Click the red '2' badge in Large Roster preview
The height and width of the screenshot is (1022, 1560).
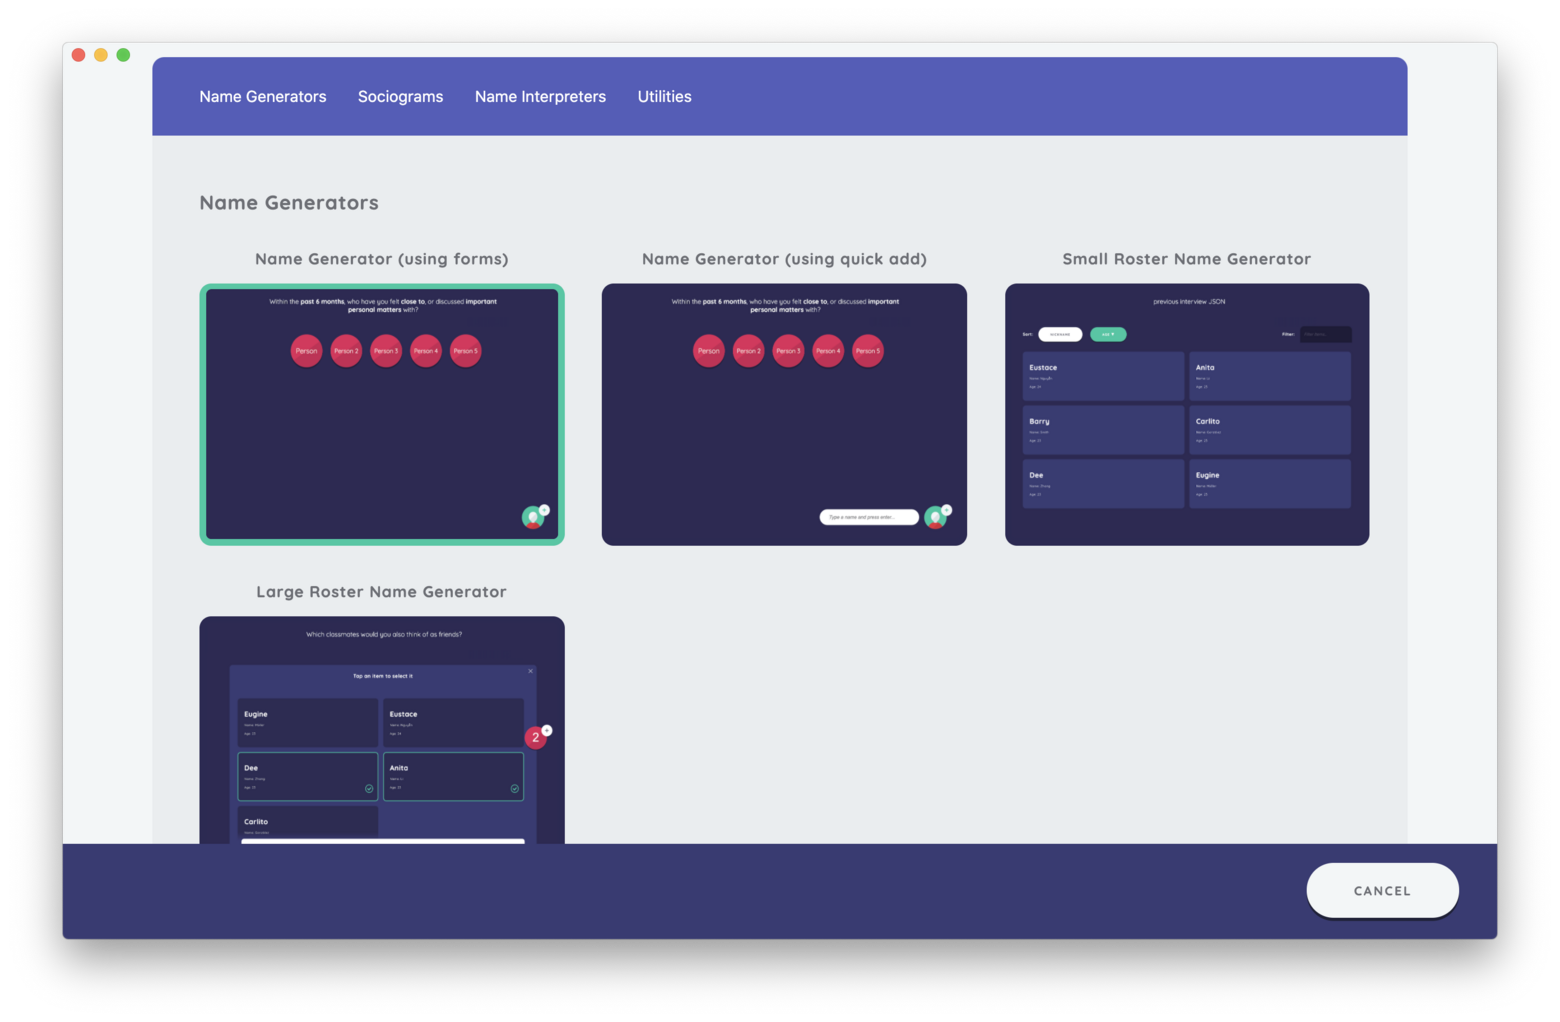(x=536, y=738)
